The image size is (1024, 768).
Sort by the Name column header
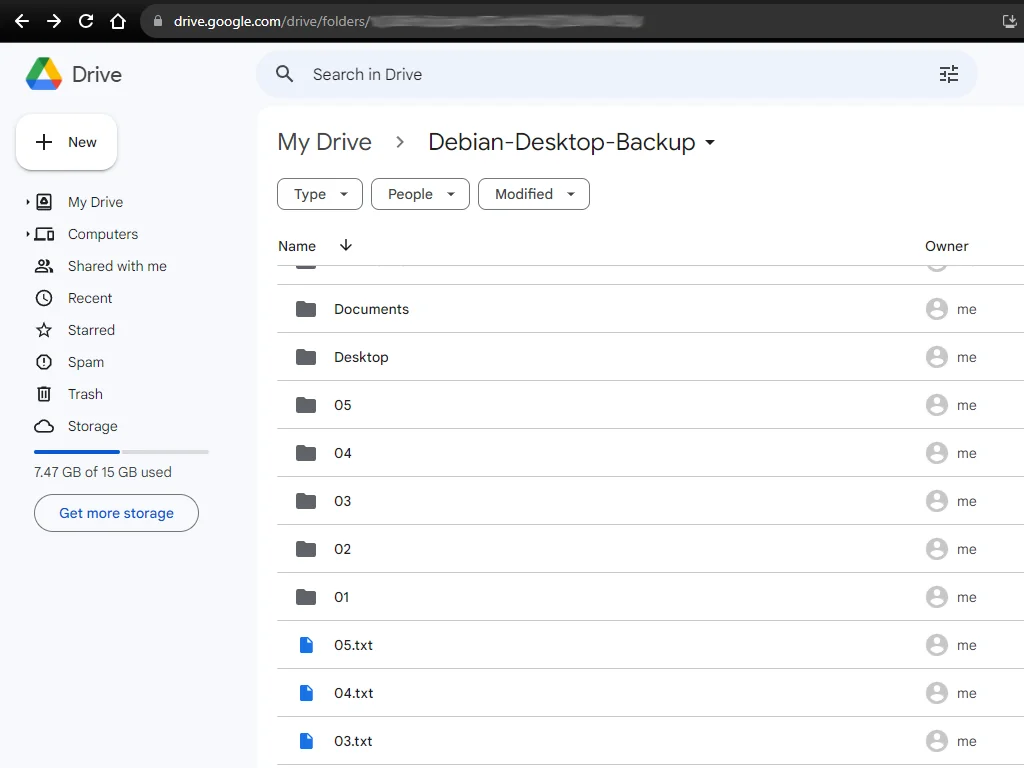[x=297, y=246]
